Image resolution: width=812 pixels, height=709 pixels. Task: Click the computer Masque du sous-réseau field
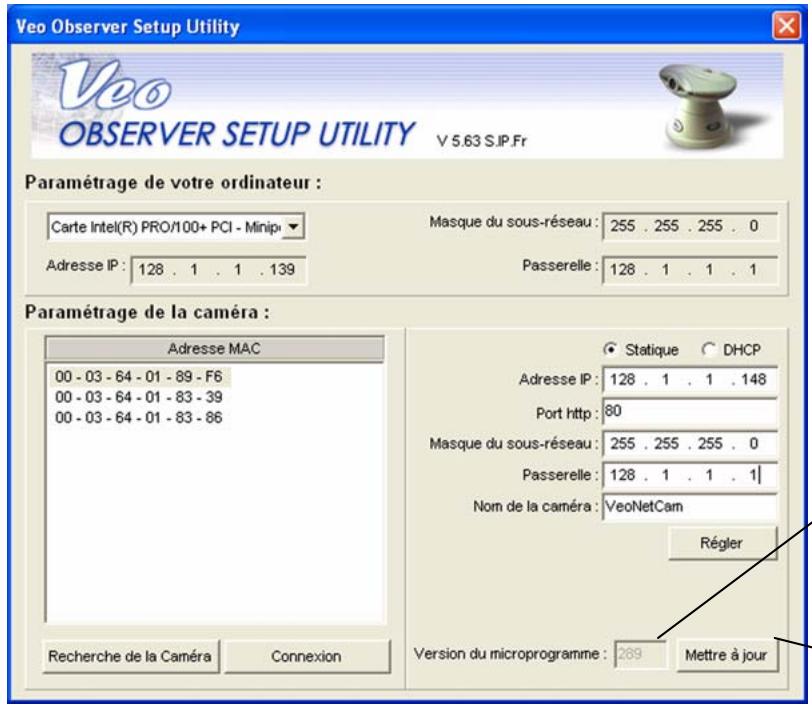point(690,226)
